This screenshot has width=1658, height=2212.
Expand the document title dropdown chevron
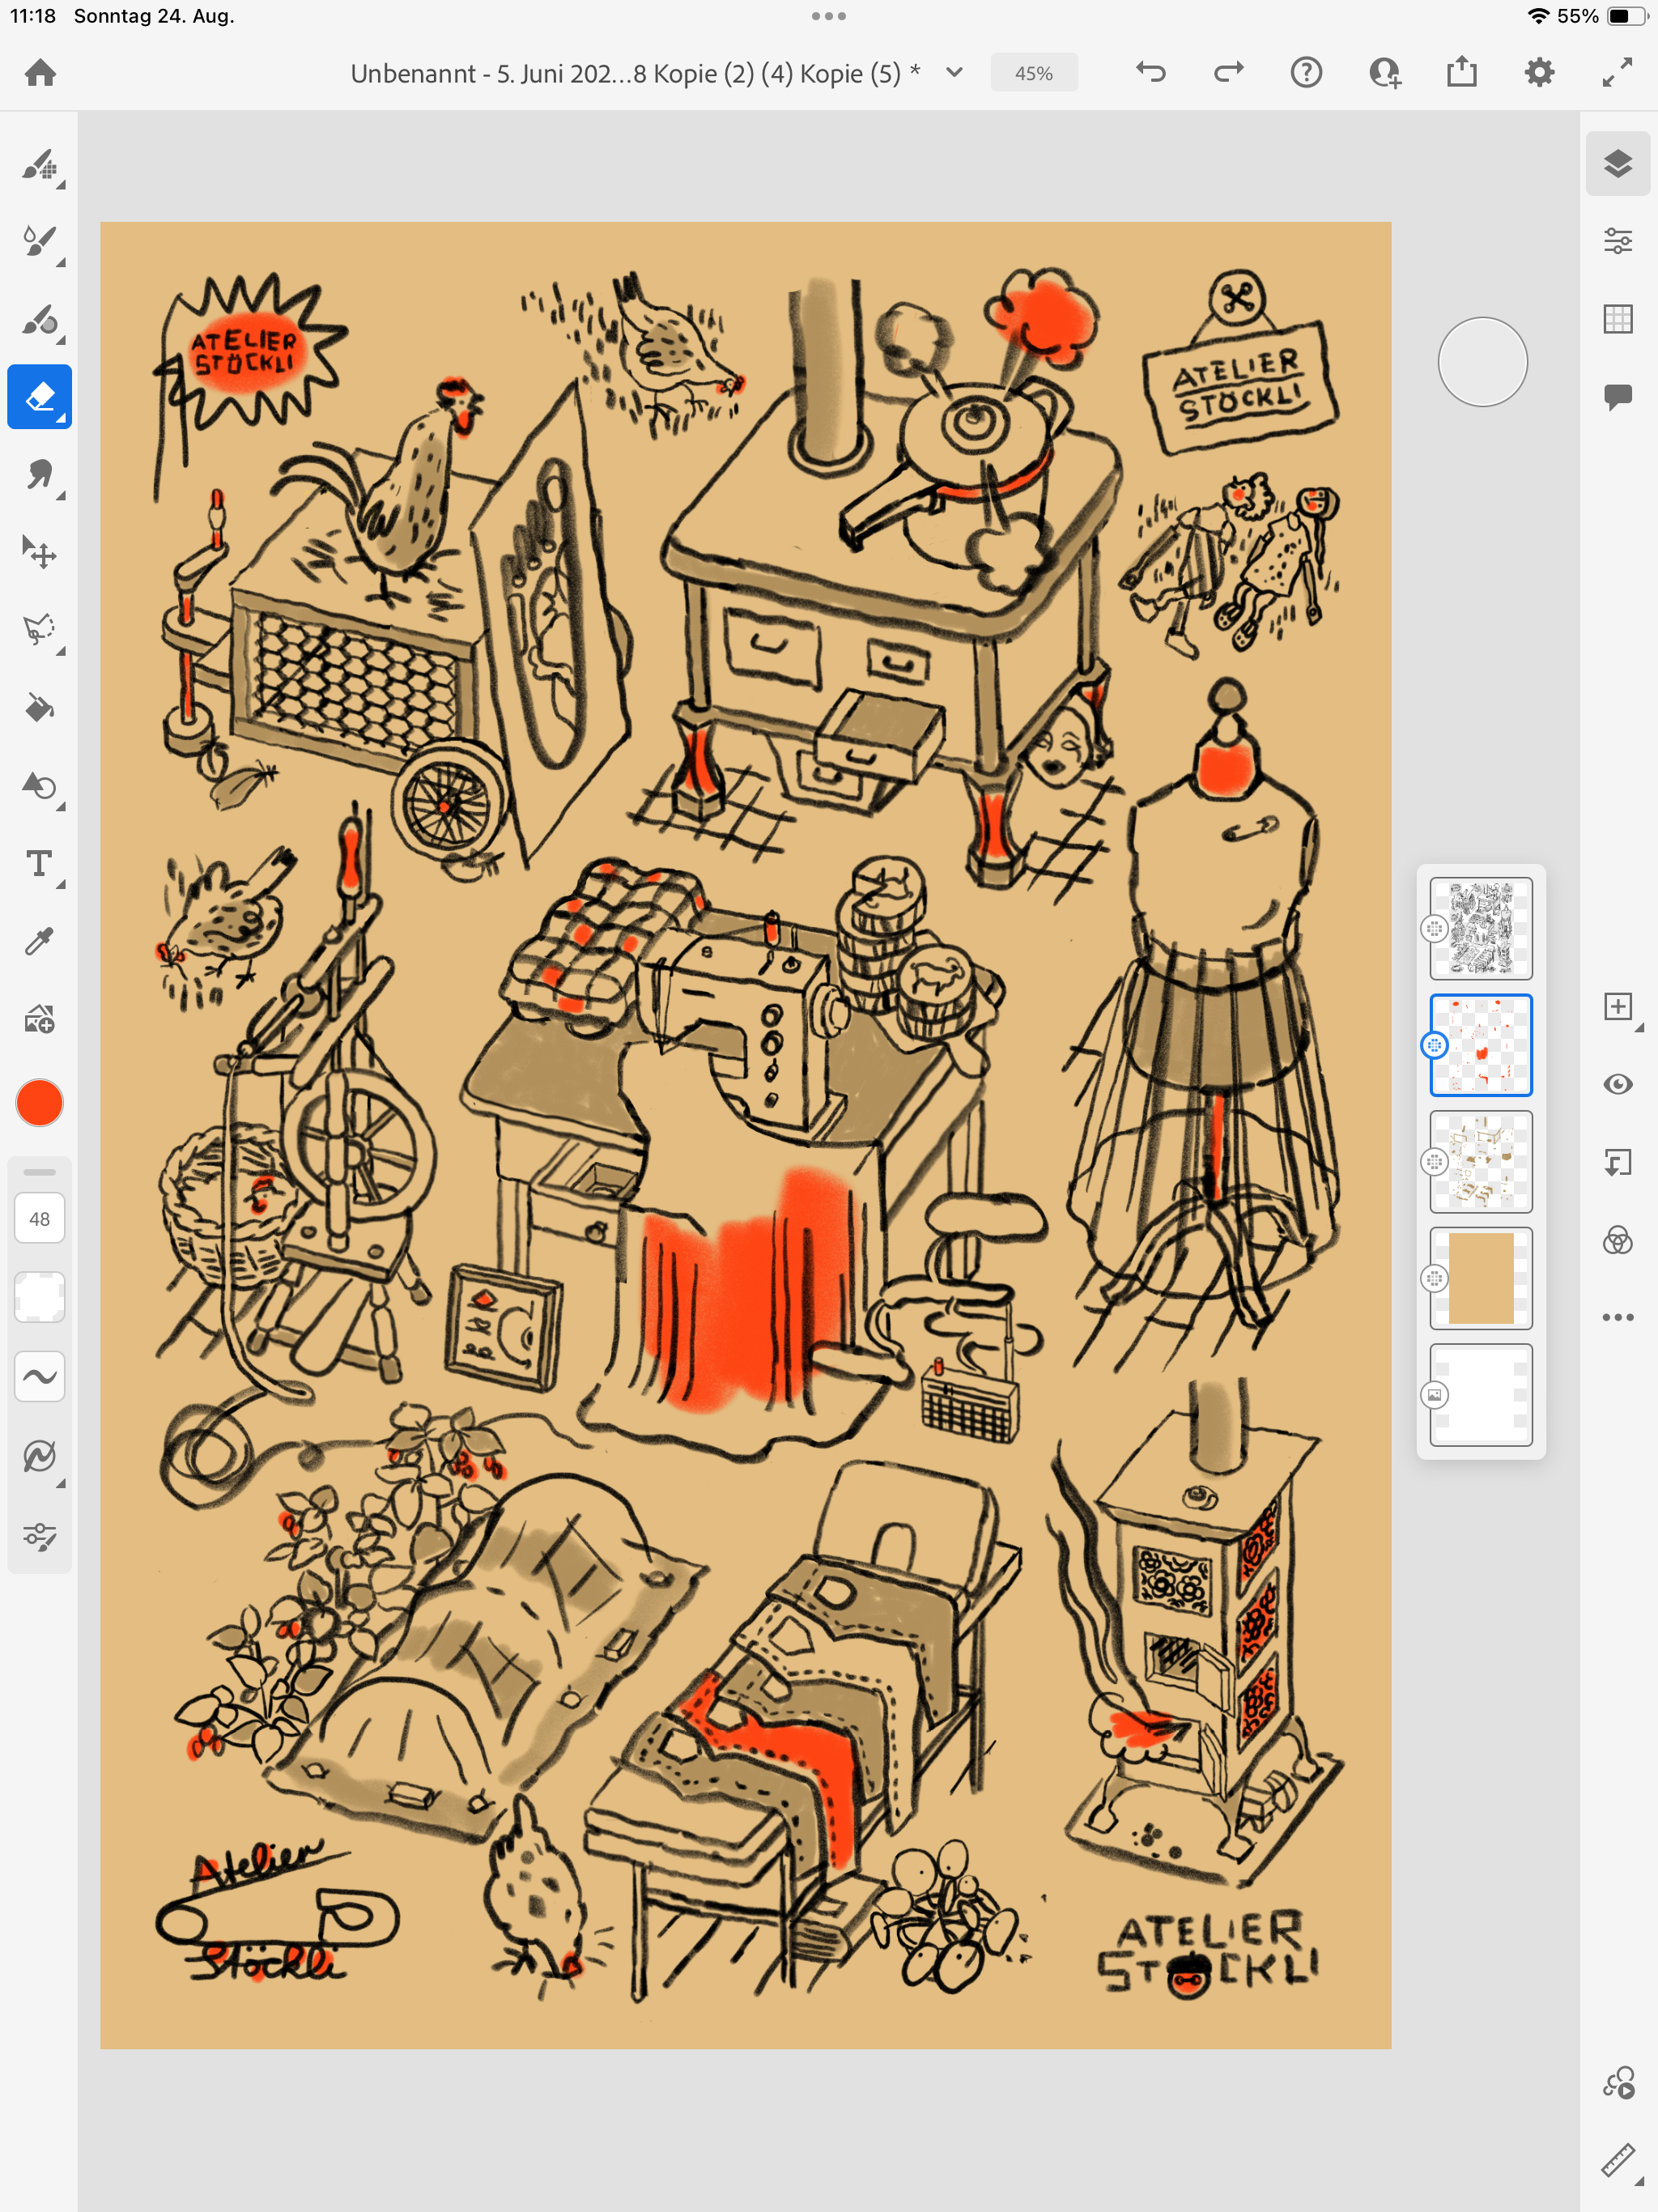point(954,72)
